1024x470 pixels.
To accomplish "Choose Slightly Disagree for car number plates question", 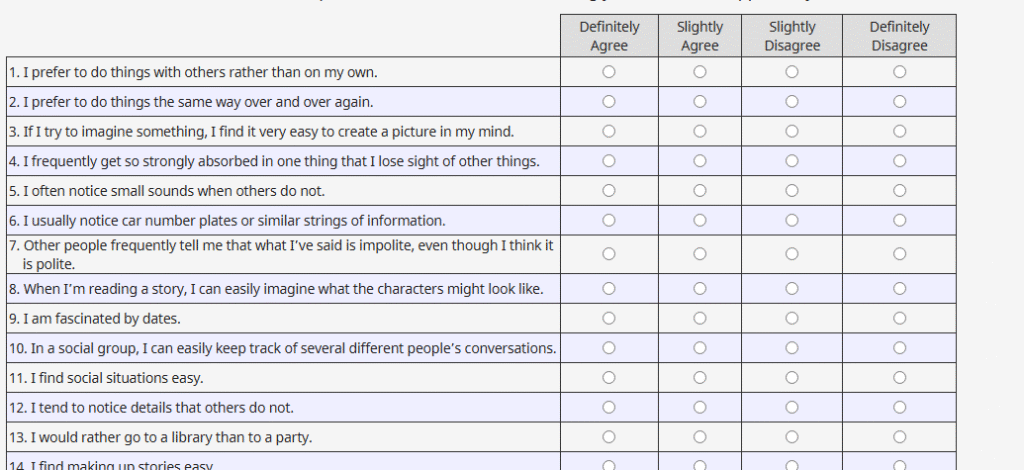I will coord(792,220).
